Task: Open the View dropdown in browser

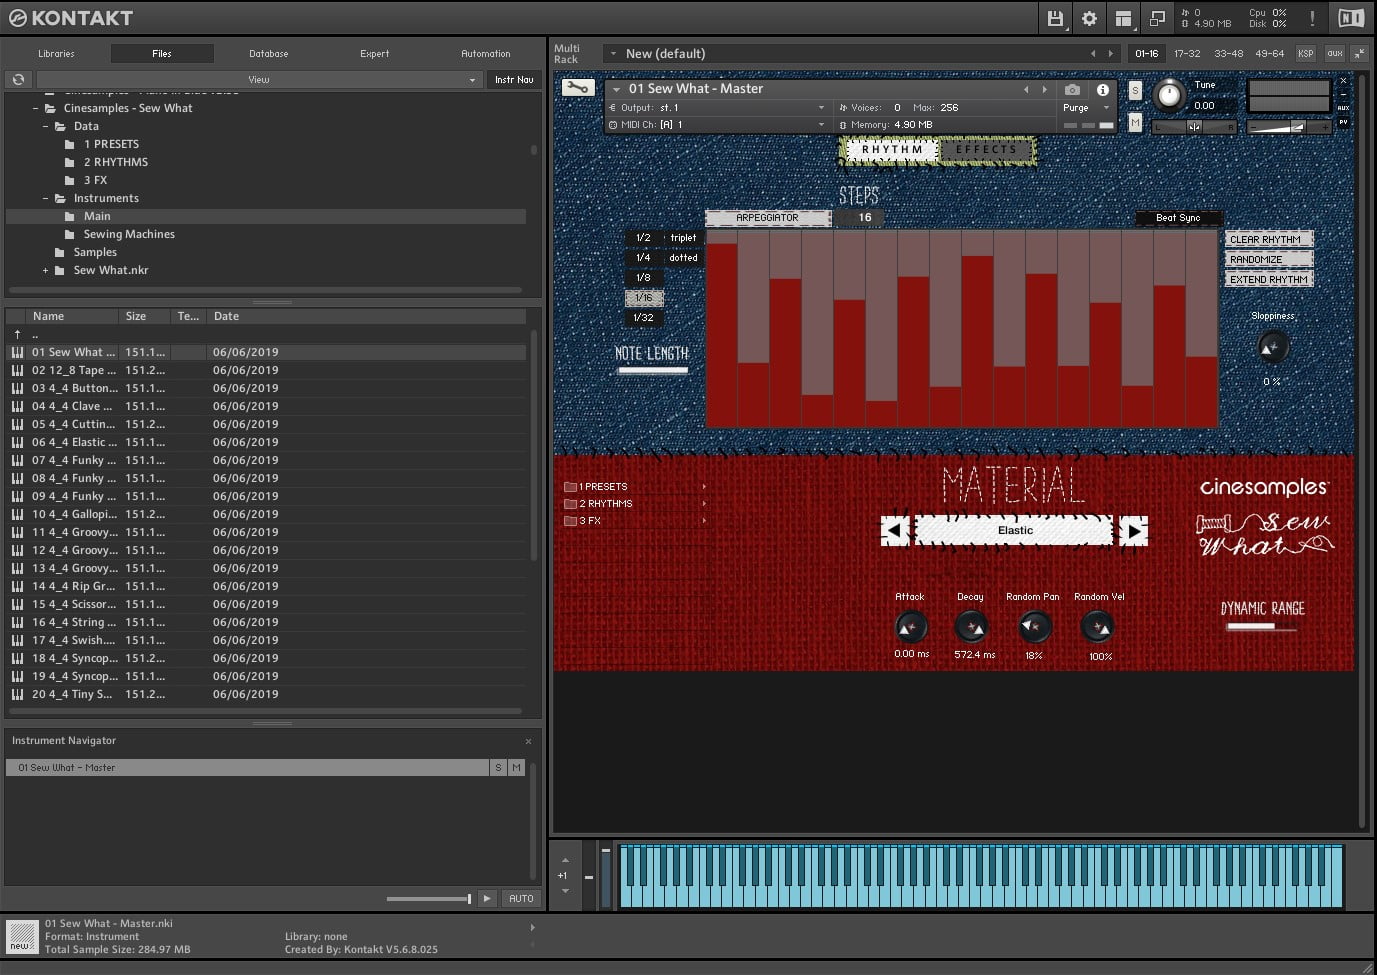Action: coord(259,79)
